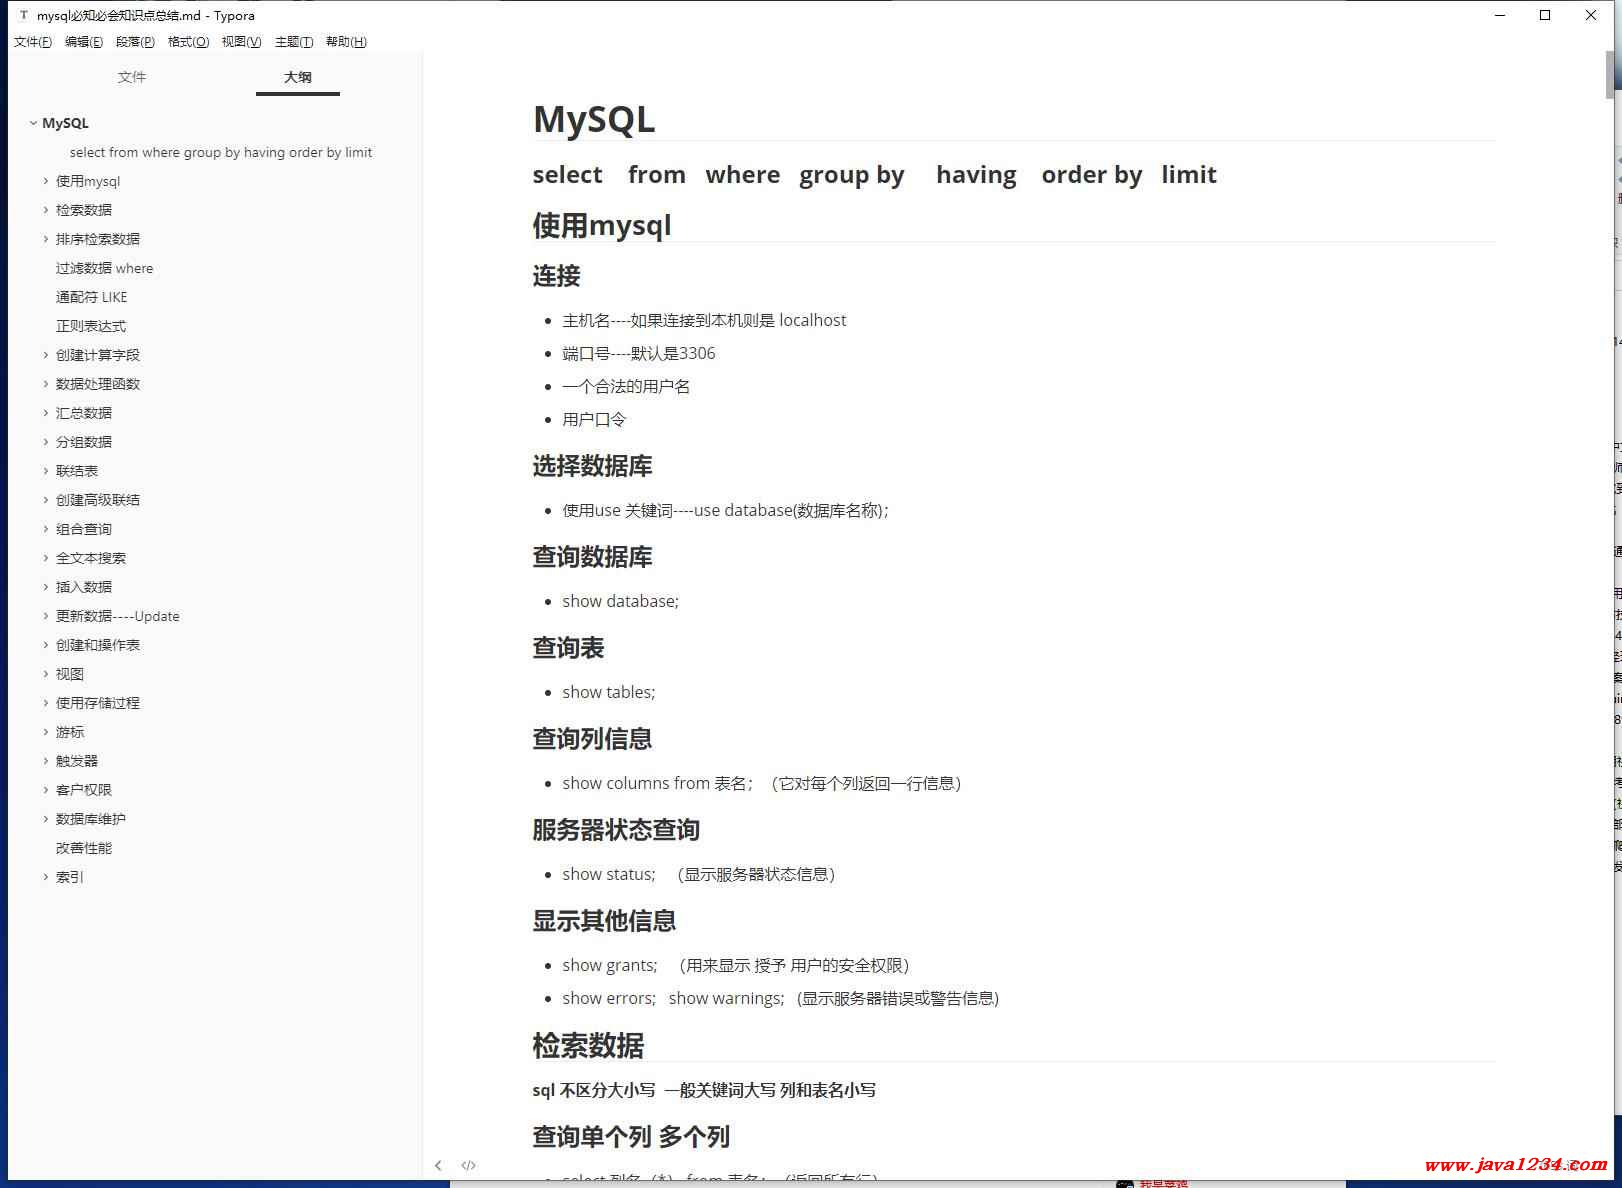Expand the 数据处理函数 outline node
Image resolution: width=1622 pixels, height=1188 pixels.
[x=46, y=384]
